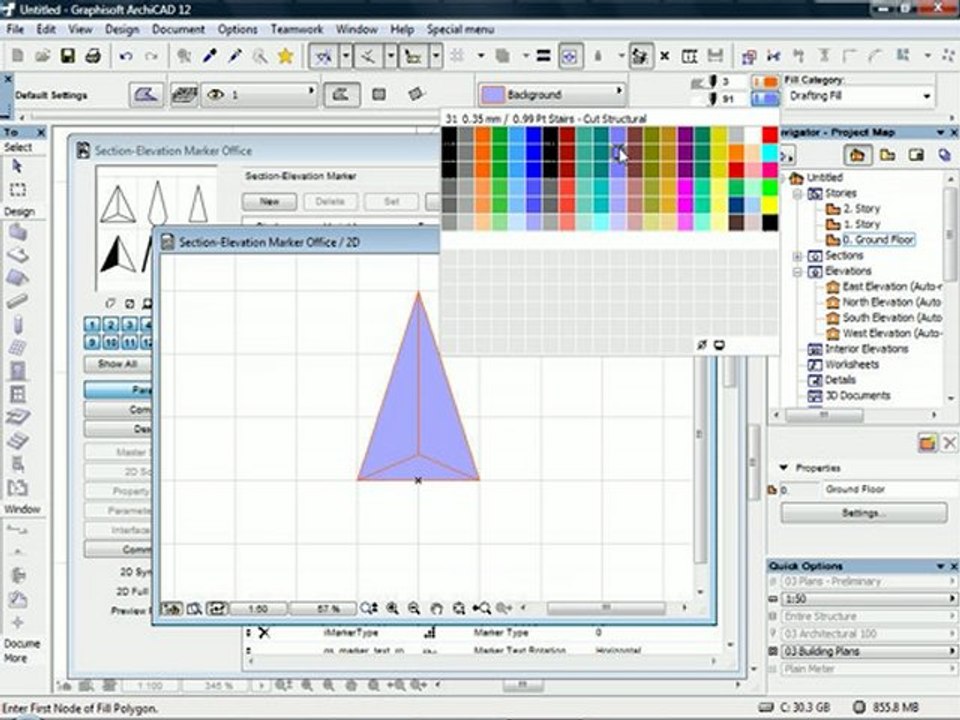
Task: Click the Save icon in the toolbar
Action: 68,56
